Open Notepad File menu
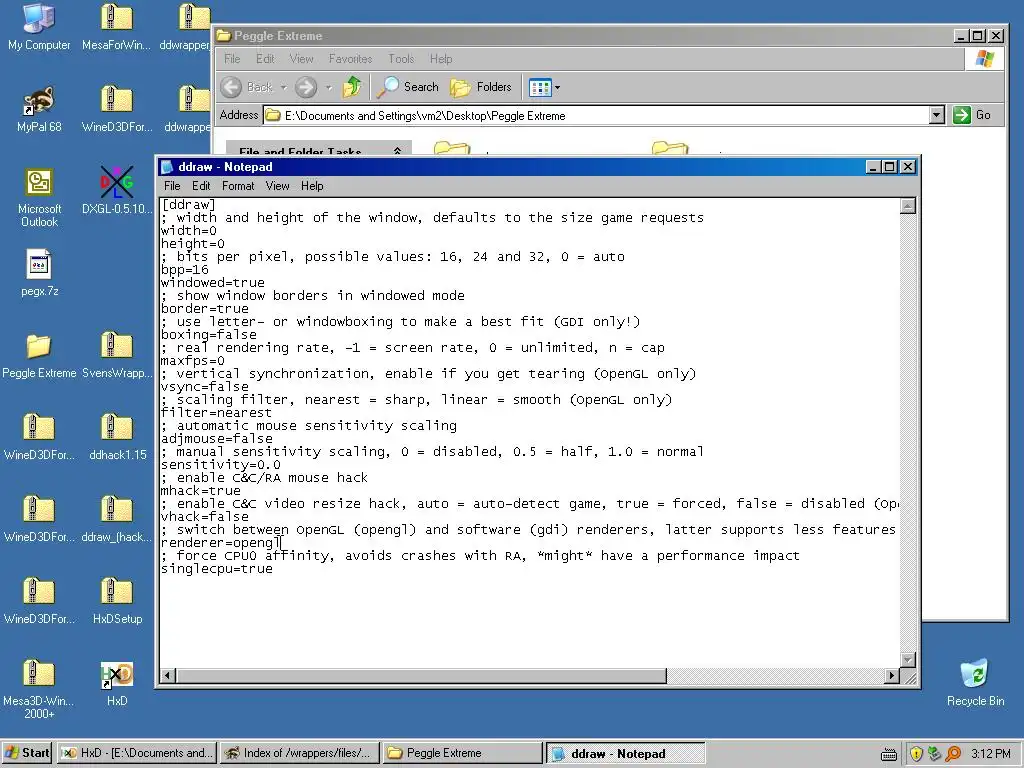Viewport: 1024px width, 768px height. [x=172, y=186]
